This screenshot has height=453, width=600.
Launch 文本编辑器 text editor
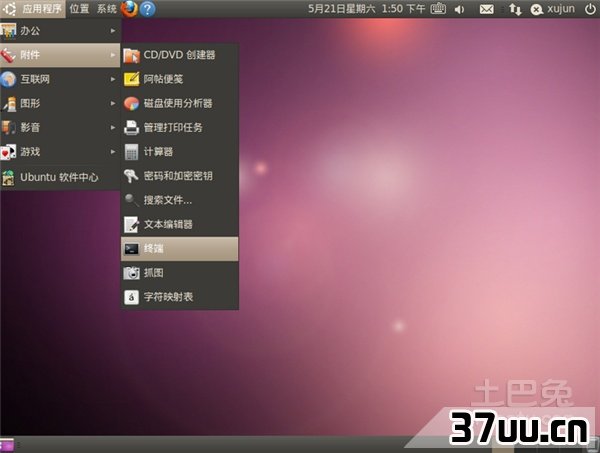pos(179,225)
